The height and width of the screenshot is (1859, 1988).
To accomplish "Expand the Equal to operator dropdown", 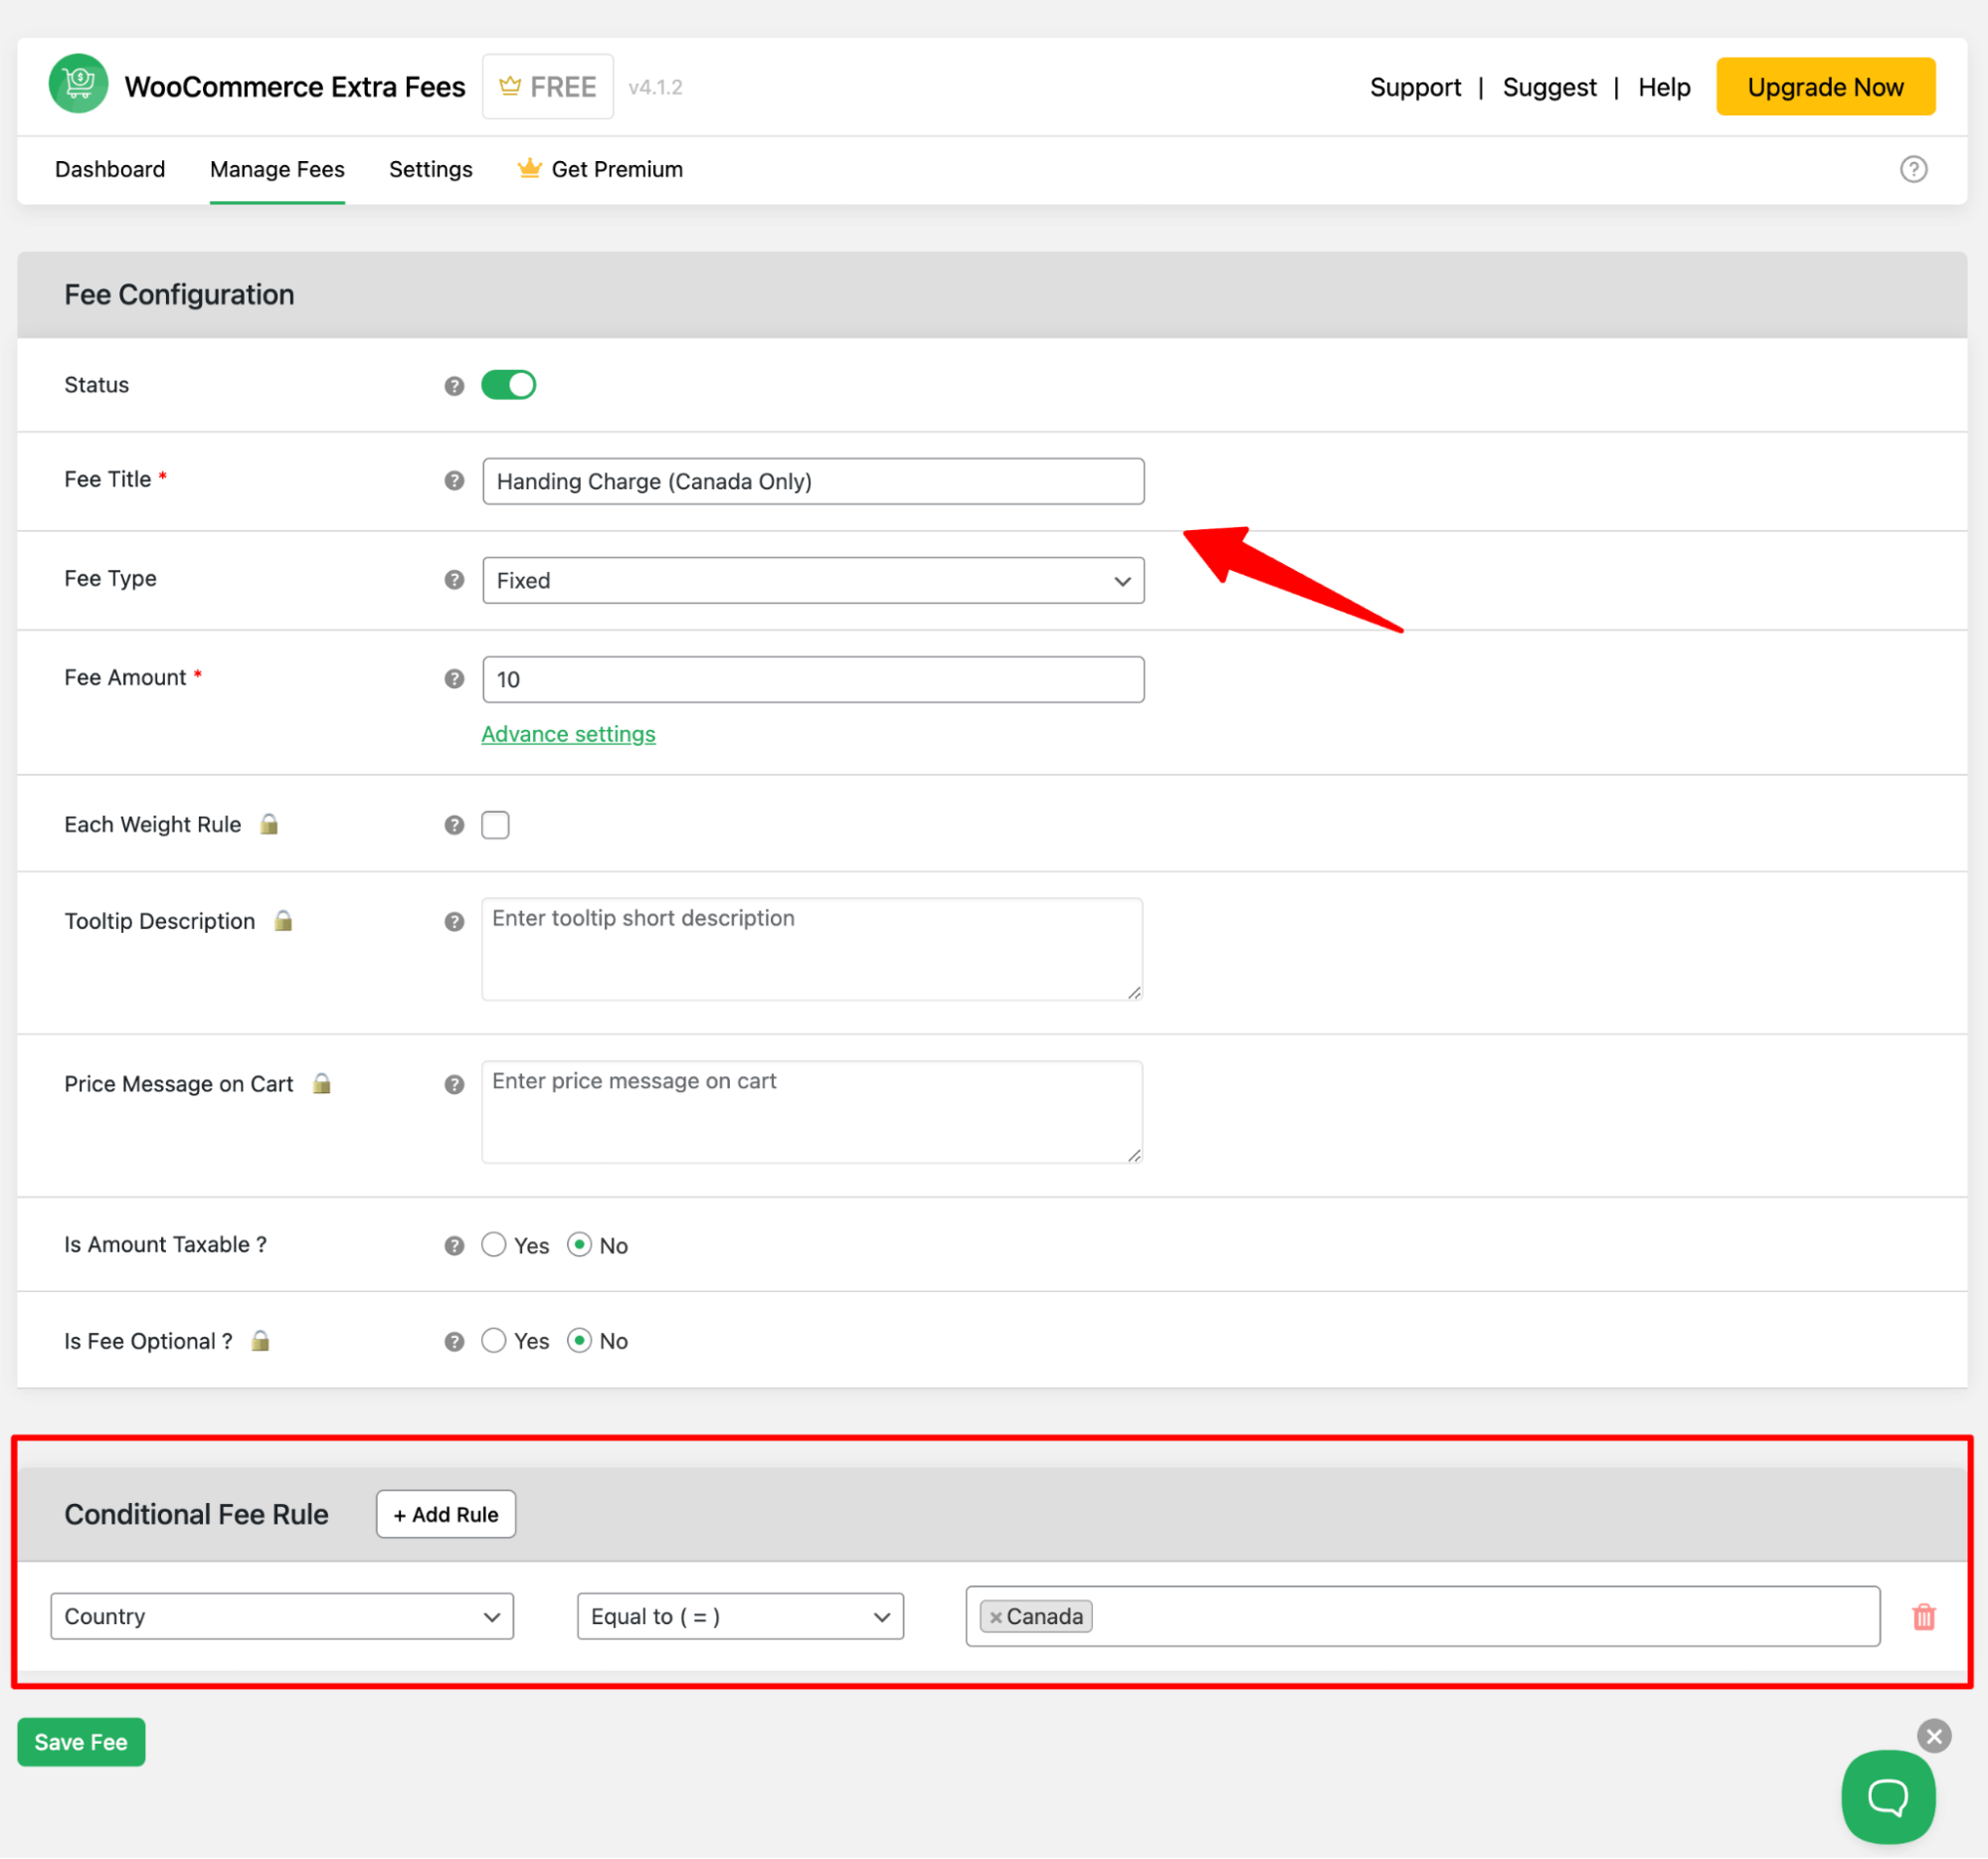I will coord(737,1614).
